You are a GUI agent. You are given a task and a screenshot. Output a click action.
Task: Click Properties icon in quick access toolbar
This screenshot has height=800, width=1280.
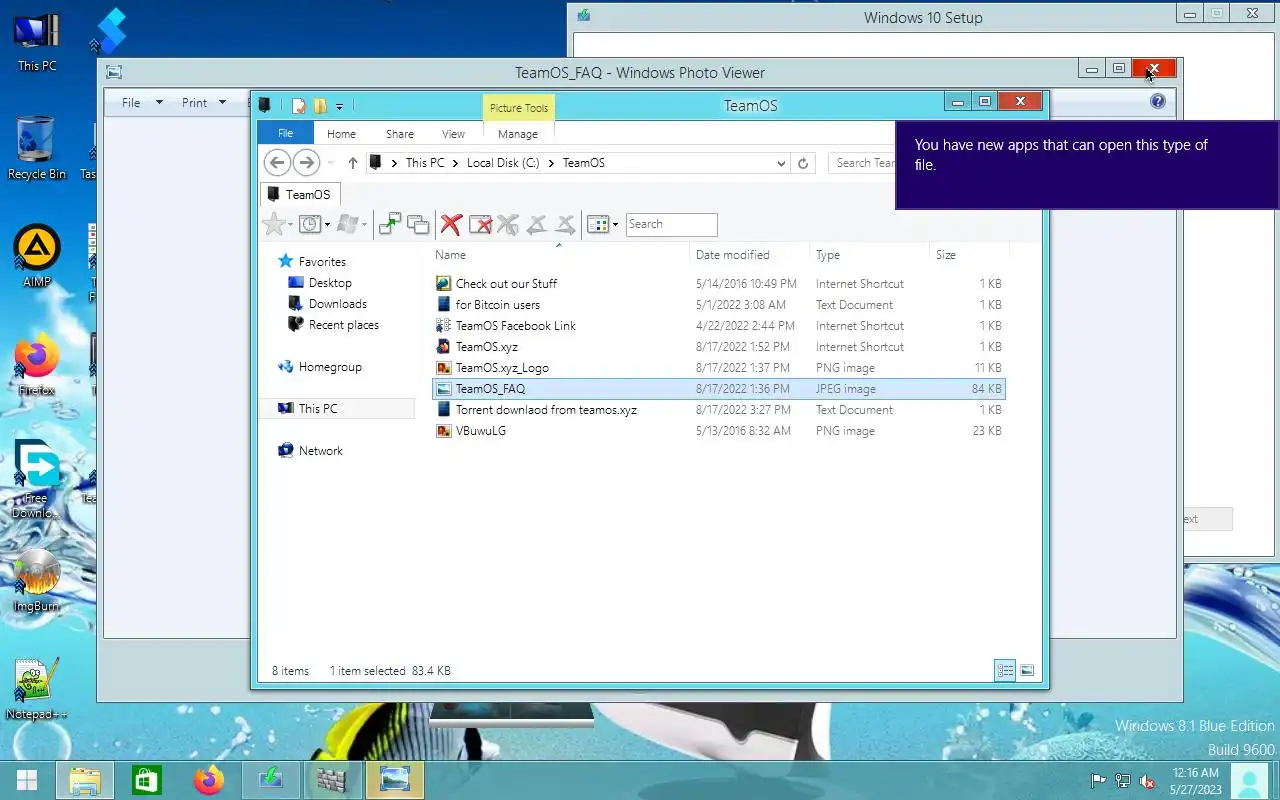(x=298, y=105)
